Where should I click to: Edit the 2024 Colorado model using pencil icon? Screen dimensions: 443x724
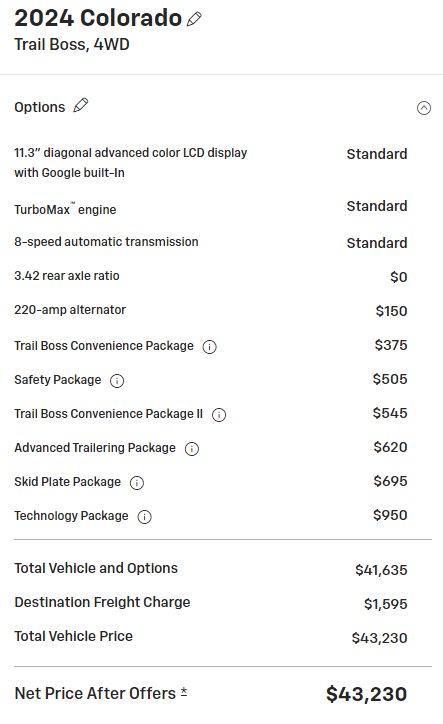tap(194, 19)
